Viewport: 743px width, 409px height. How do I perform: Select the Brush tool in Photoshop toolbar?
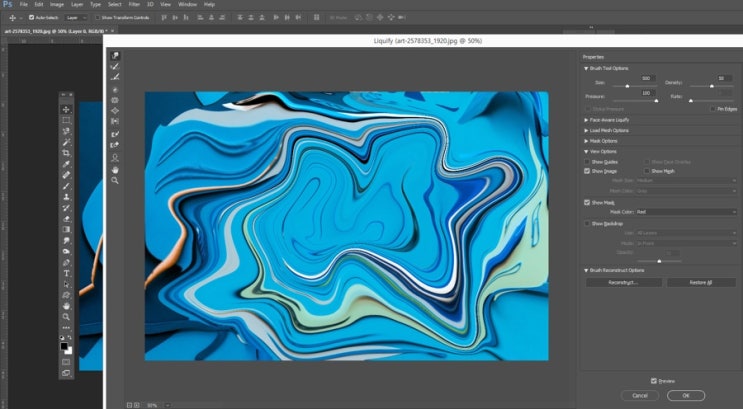click(x=66, y=186)
